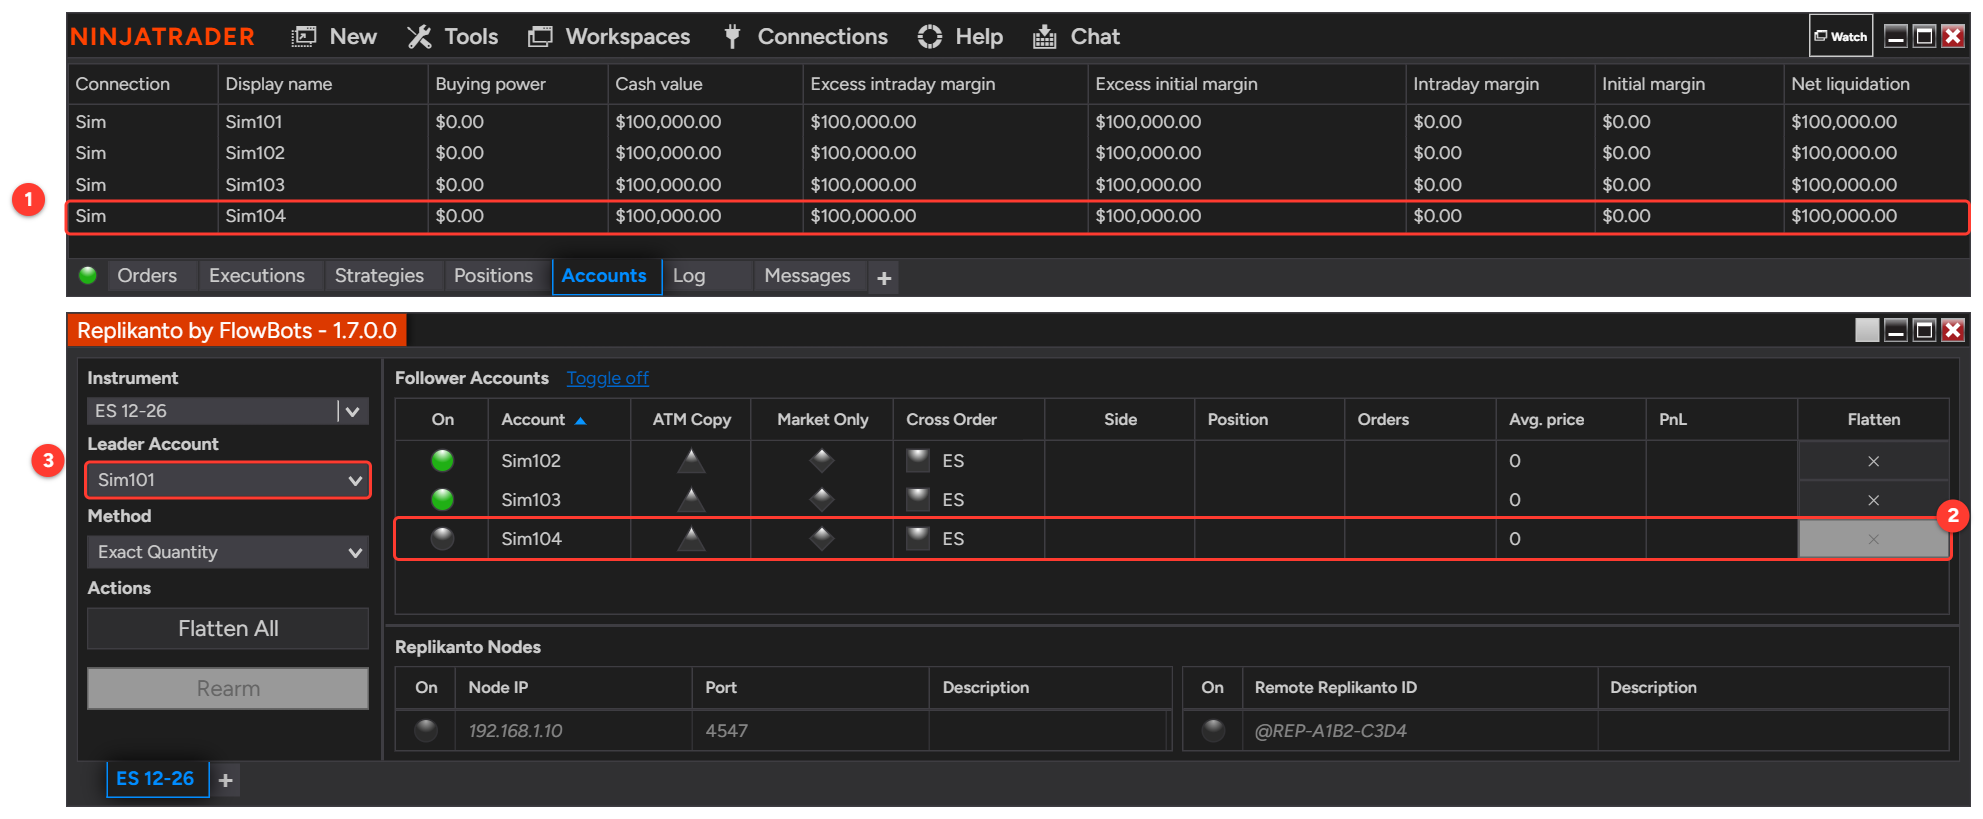1983x819 pixels.
Task: Flatten the Sim104 follower account
Action: click(x=1874, y=539)
